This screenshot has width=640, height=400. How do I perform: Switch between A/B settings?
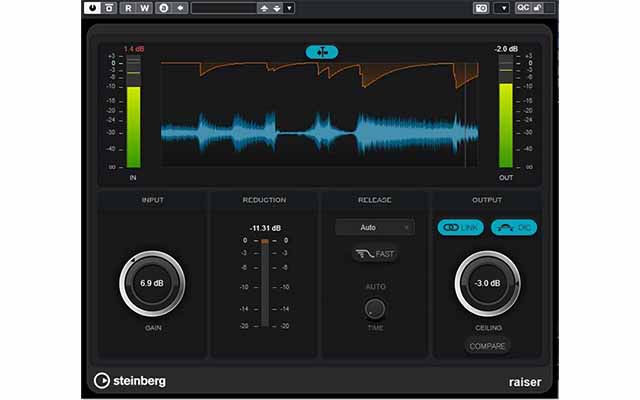(x=164, y=8)
